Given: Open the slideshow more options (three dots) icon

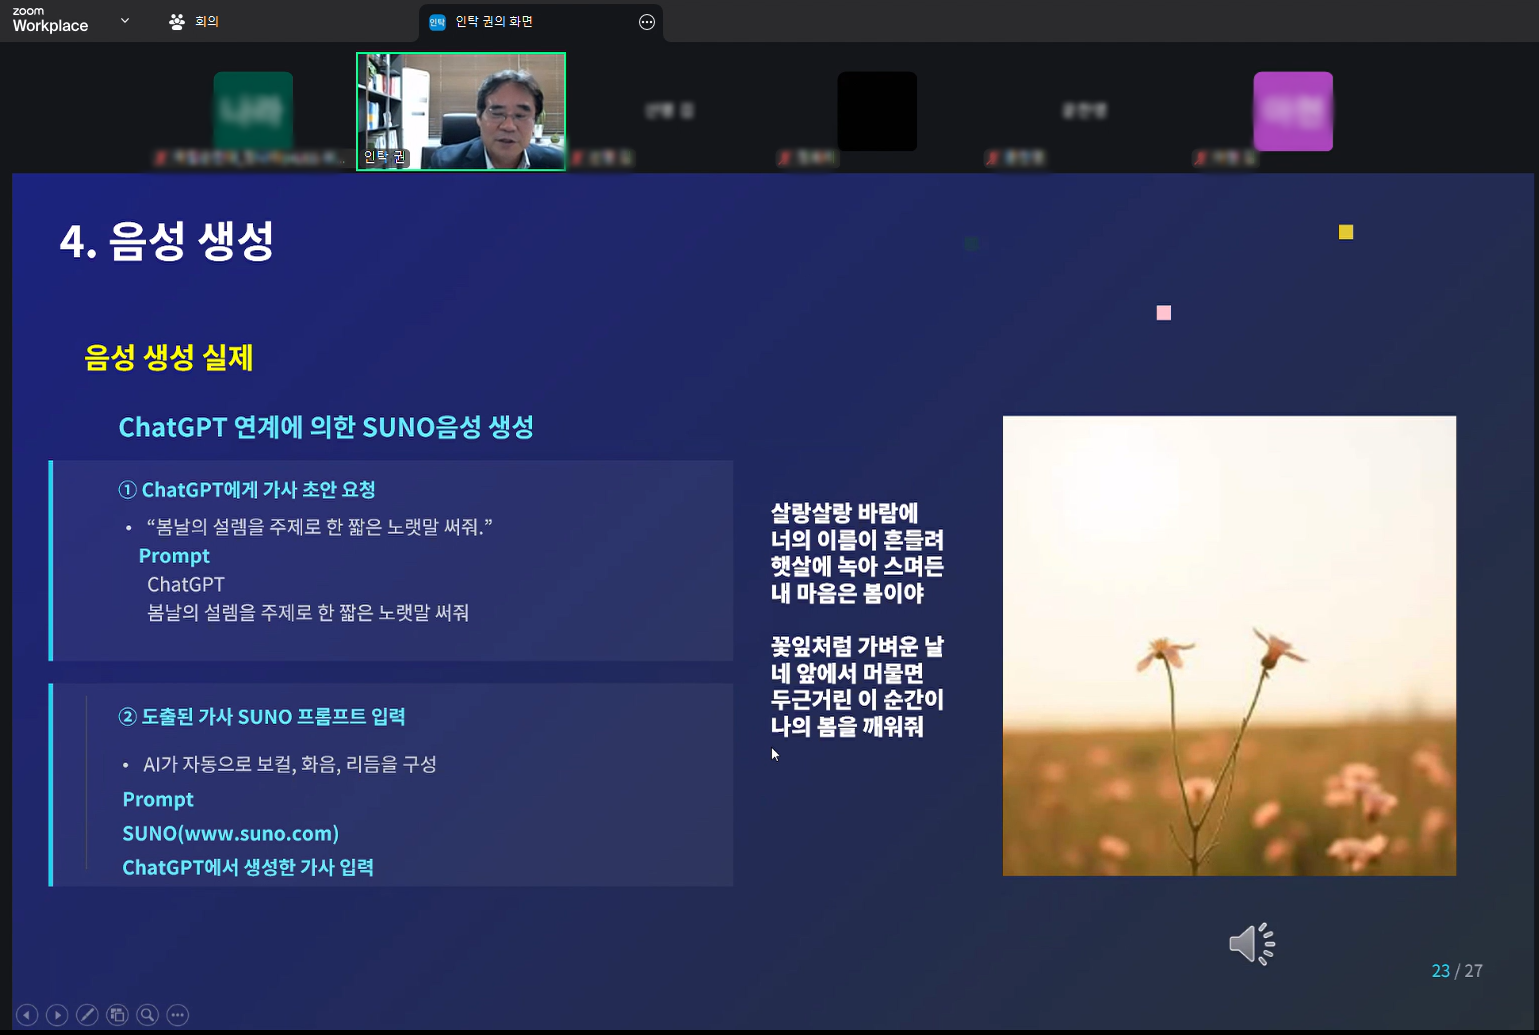Looking at the screenshot, I should tap(178, 1015).
